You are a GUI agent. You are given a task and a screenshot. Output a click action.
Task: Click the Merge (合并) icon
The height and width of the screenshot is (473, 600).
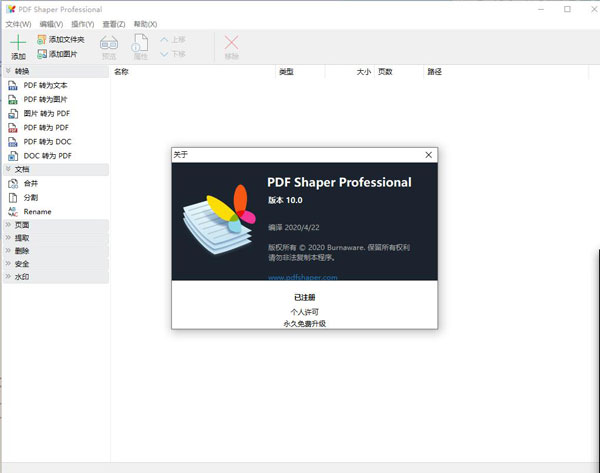pos(13,184)
